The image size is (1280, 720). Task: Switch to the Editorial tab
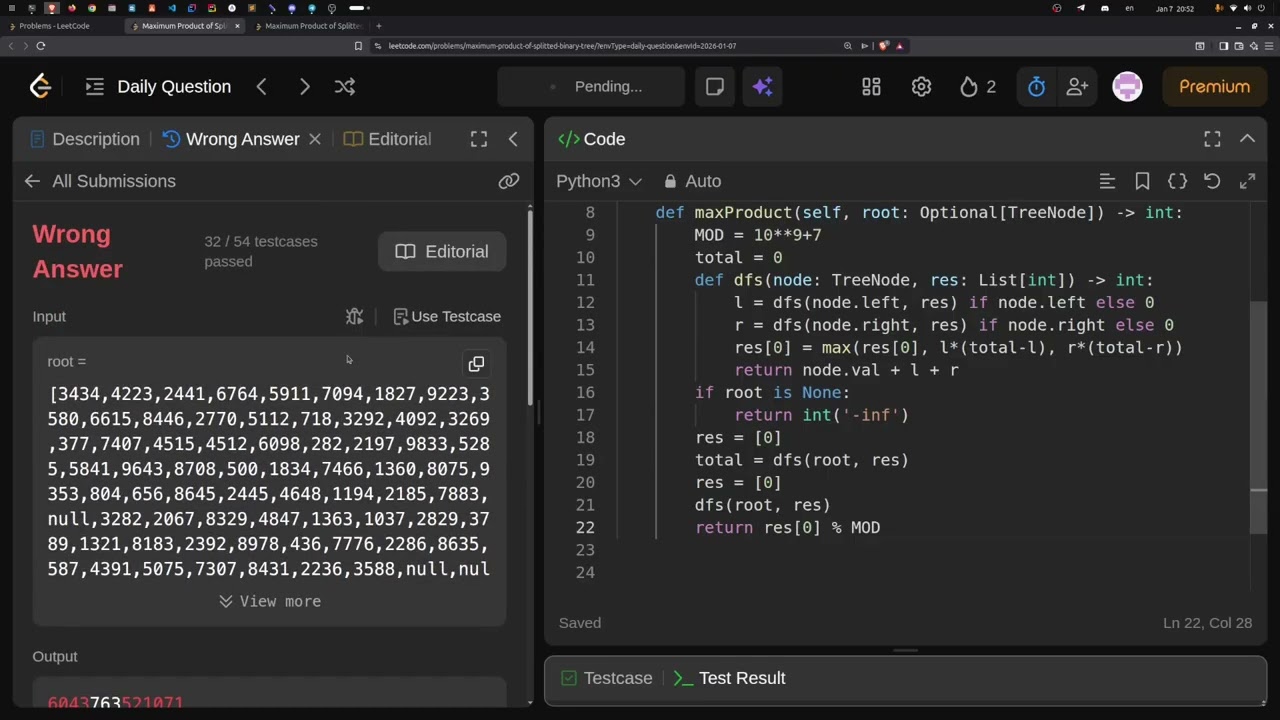tap(387, 139)
